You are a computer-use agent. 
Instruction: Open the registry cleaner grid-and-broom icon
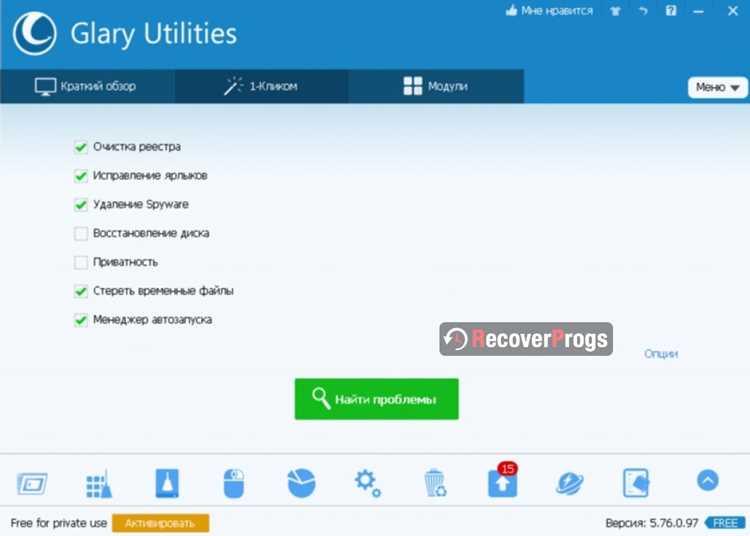pyautogui.click(x=99, y=484)
